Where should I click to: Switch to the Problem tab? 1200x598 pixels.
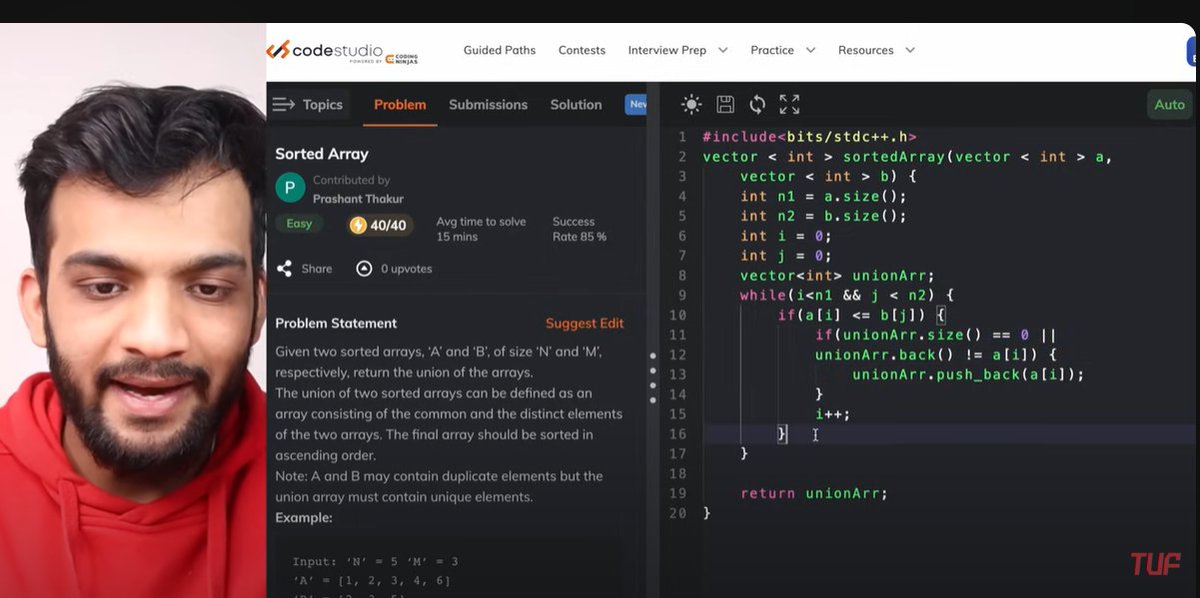coord(400,104)
